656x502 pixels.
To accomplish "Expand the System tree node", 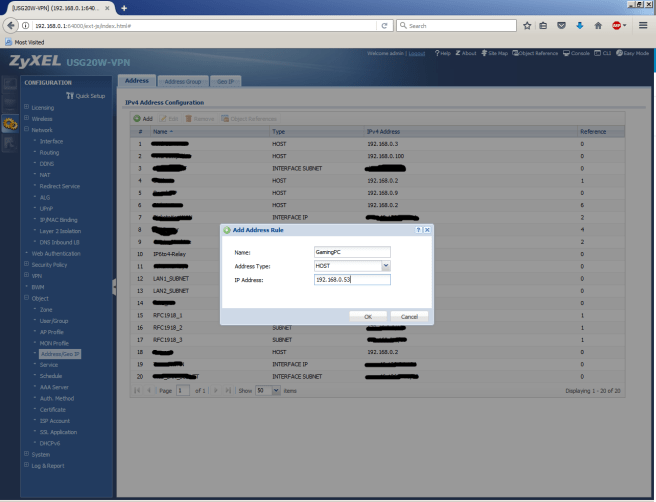I will click(x=26, y=454).
